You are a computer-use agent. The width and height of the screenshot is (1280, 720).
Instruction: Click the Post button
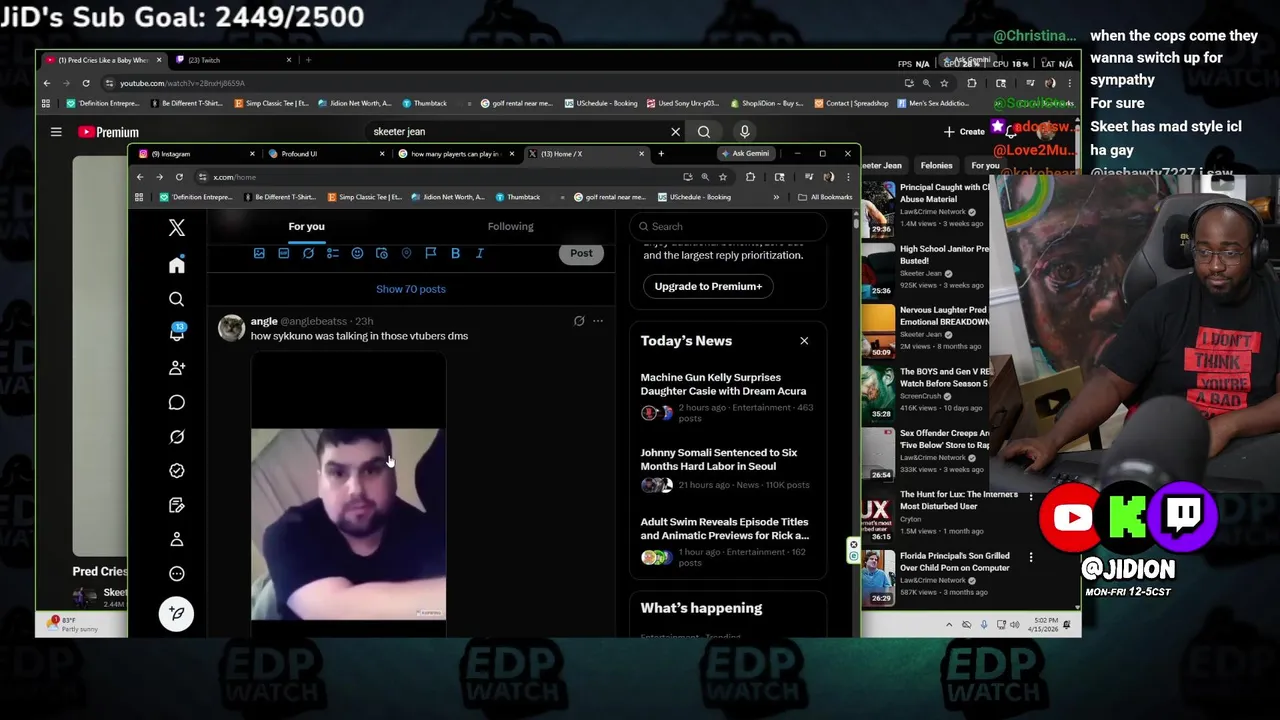click(x=581, y=253)
